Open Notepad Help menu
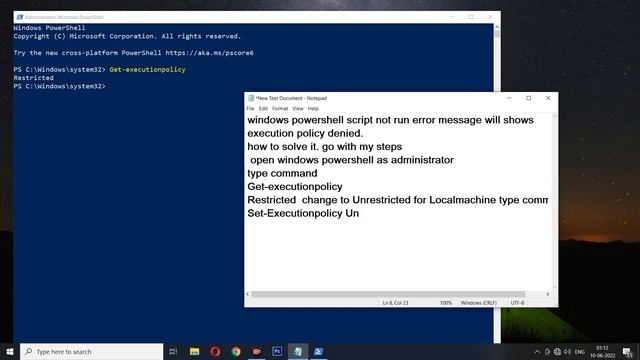The width and height of the screenshot is (640, 360). click(313, 109)
